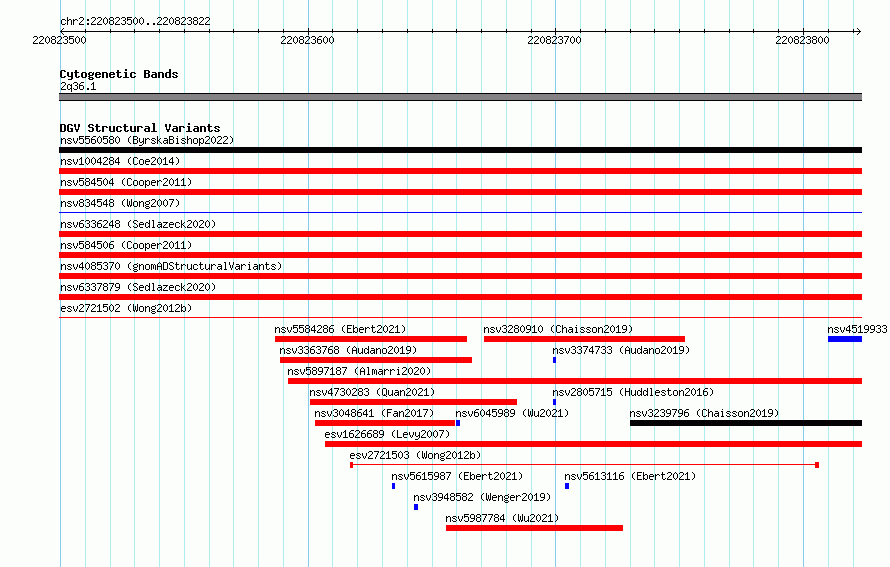Image resolution: width=890 pixels, height=567 pixels.
Task: Open the nsv5897187 (Almarri2020) label
Action: pyautogui.click(x=359, y=371)
